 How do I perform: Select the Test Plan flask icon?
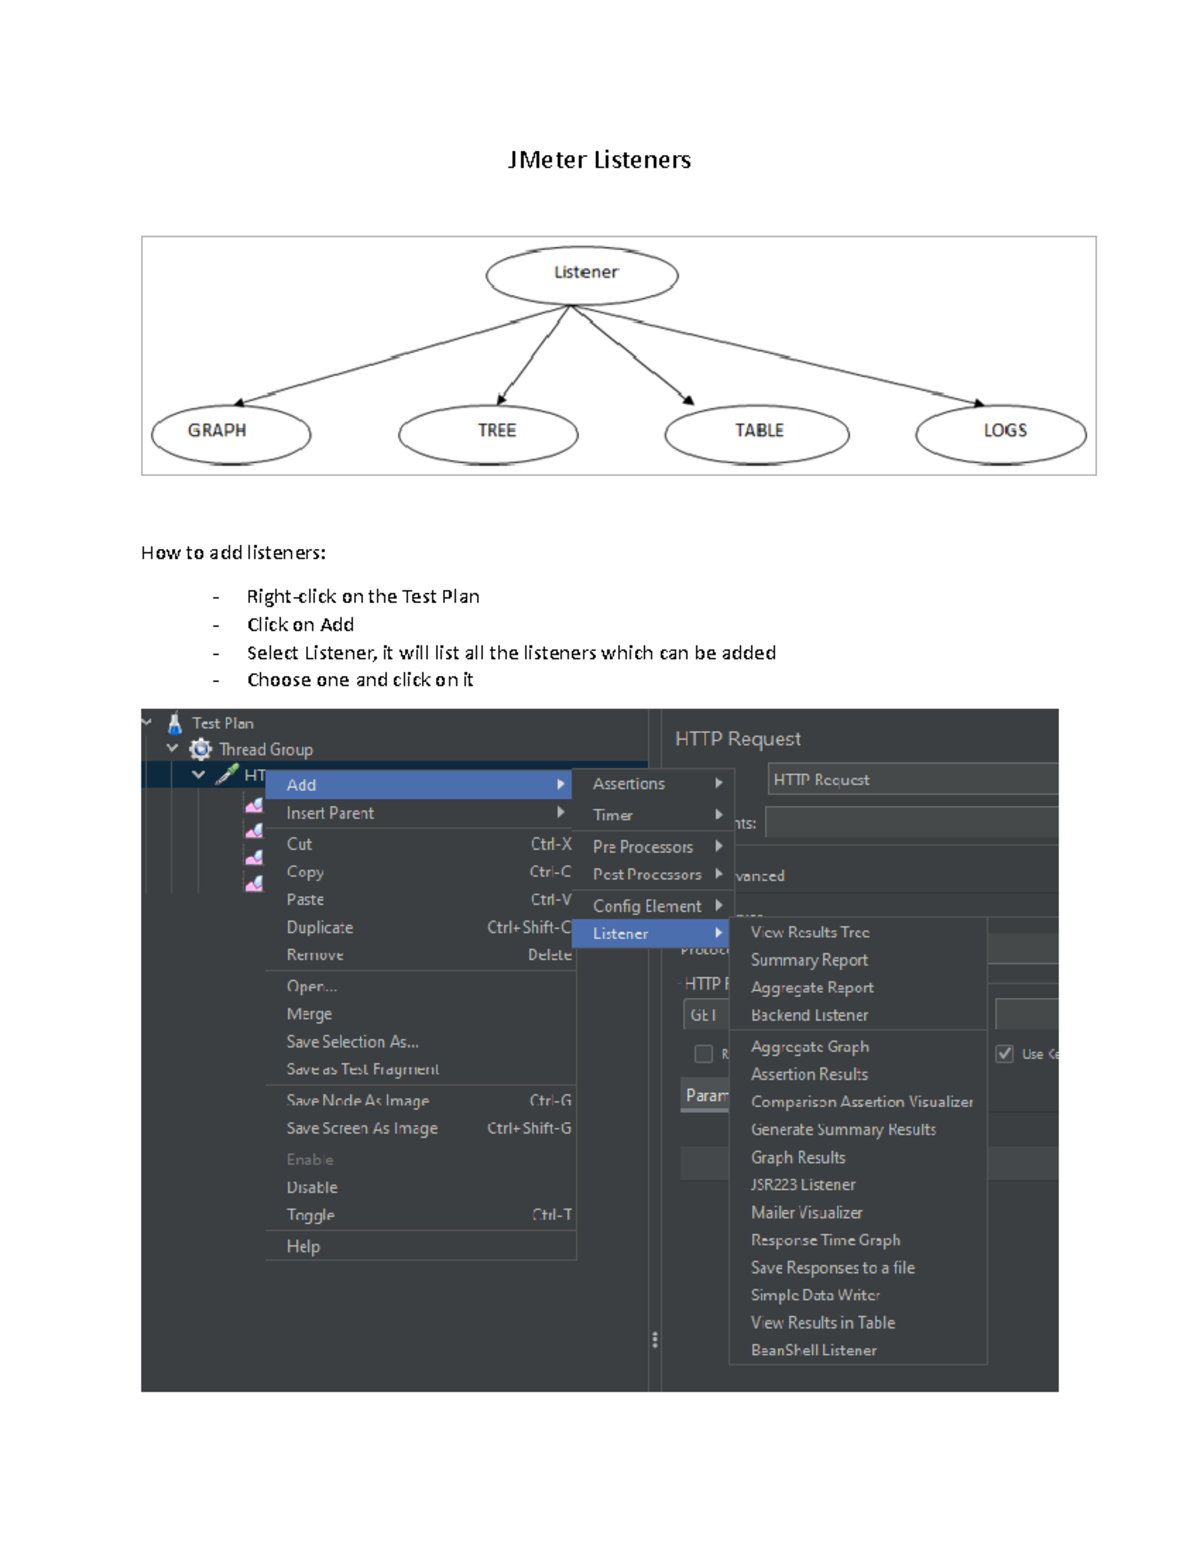pyautogui.click(x=174, y=722)
